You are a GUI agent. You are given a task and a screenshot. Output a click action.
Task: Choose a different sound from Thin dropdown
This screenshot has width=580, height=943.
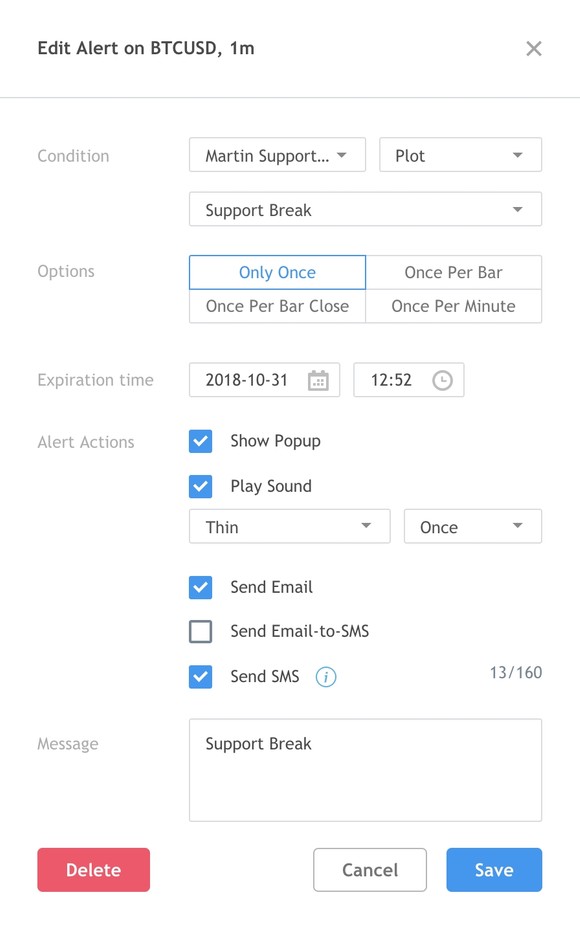[x=289, y=526]
